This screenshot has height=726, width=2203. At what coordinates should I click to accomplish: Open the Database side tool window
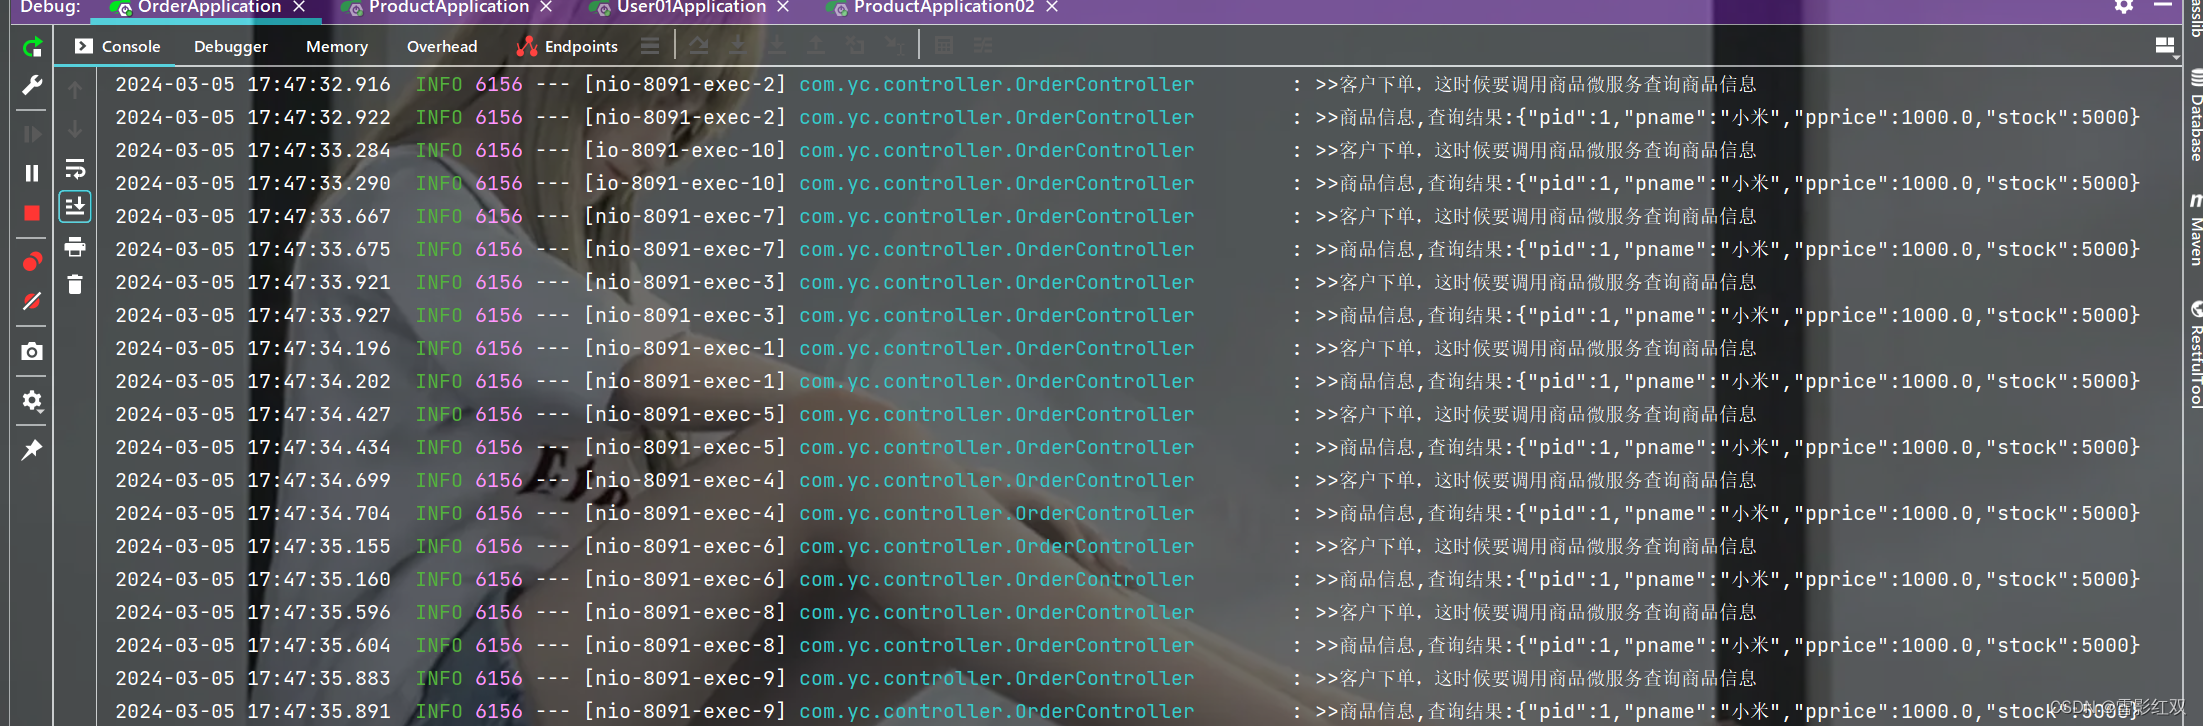tap(2195, 115)
